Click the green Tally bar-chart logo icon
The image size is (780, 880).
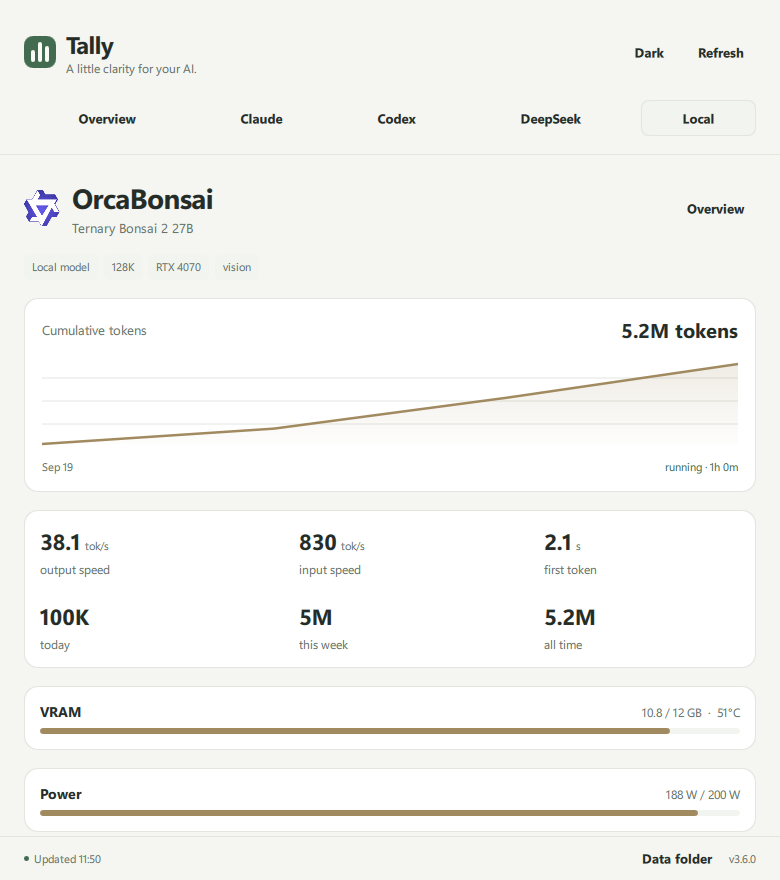pyautogui.click(x=40, y=52)
